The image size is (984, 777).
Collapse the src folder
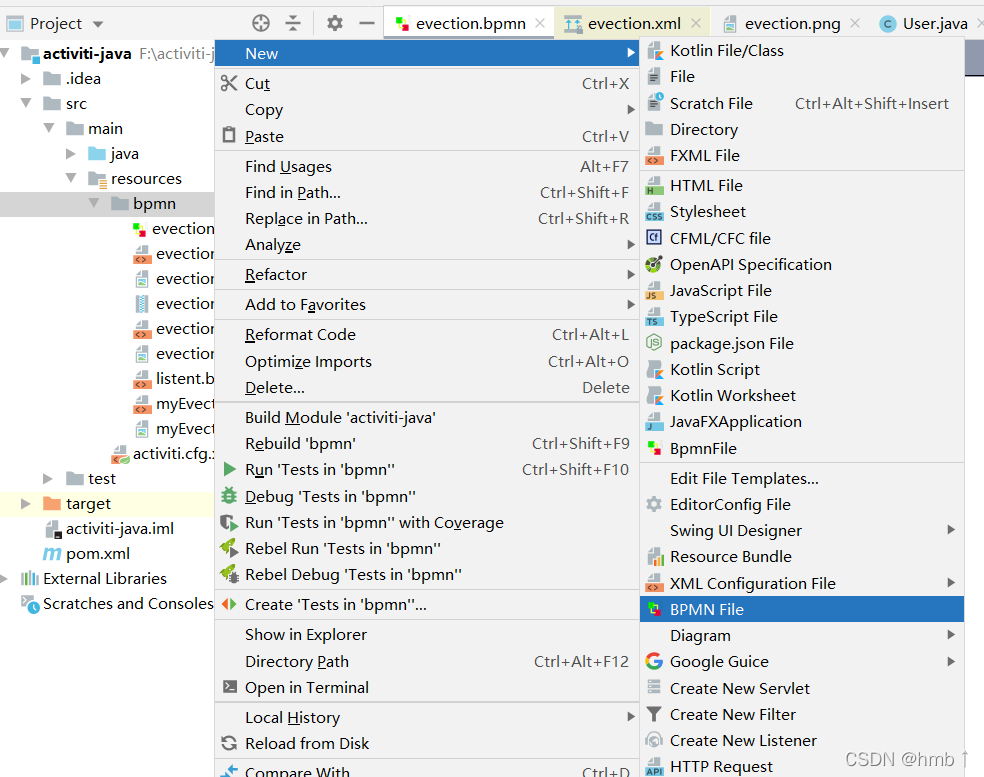[26, 103]
